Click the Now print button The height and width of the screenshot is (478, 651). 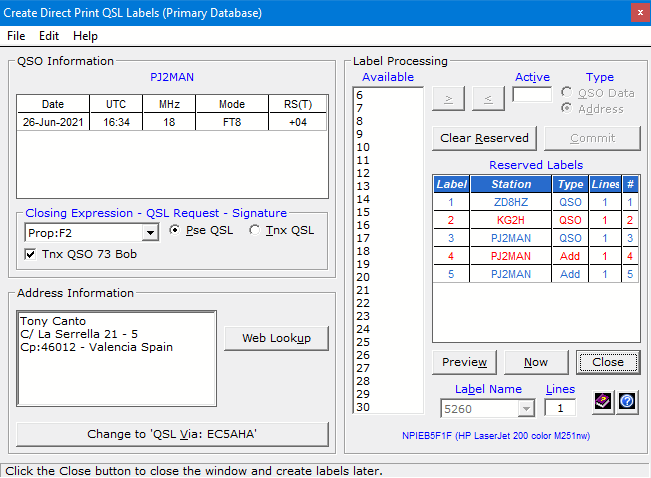pyautogui.click(x=536, y=362)
